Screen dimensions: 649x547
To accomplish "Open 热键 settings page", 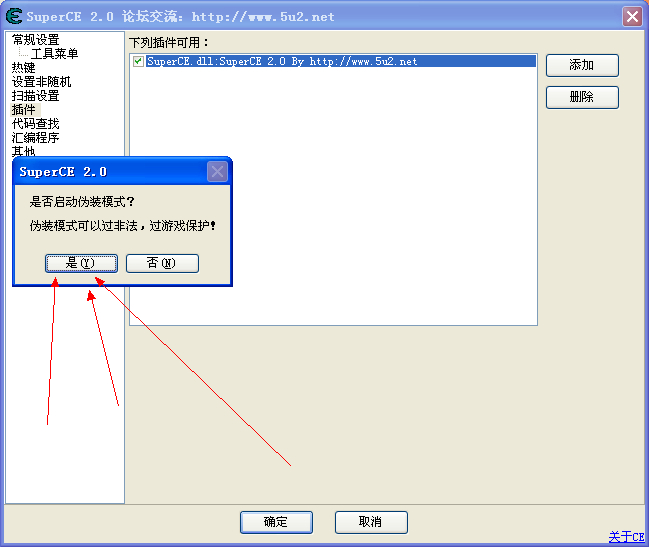I will 24,67.
